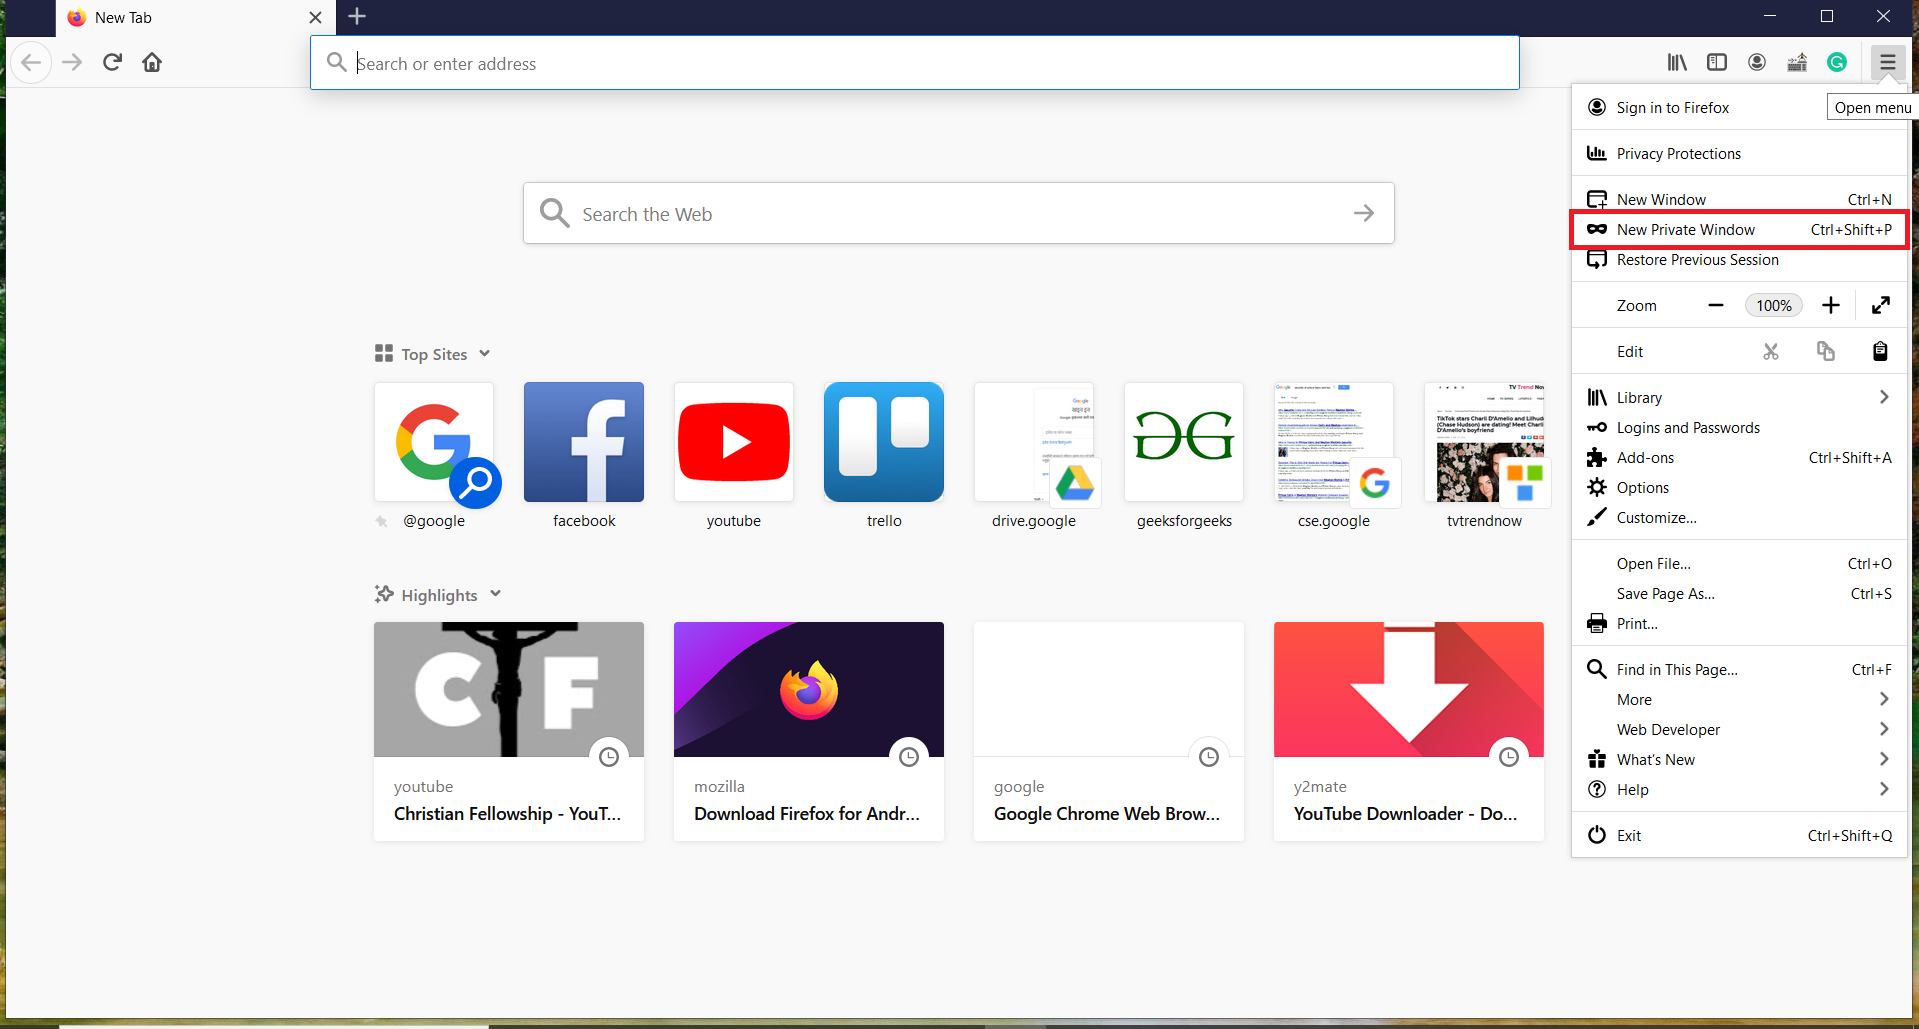Screen dimensions: 1919x1029
Task: Choose Save Page As...
Action: (1739, 593)
